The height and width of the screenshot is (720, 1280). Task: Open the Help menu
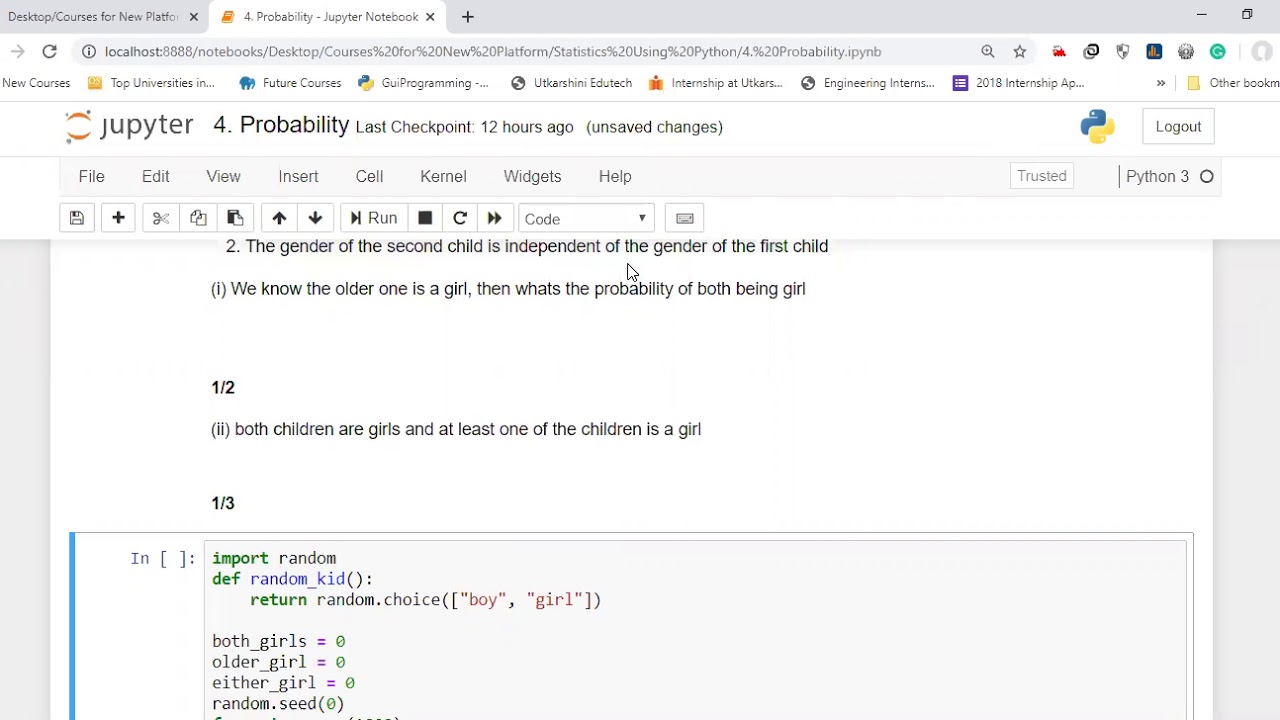tap(615, 176)
